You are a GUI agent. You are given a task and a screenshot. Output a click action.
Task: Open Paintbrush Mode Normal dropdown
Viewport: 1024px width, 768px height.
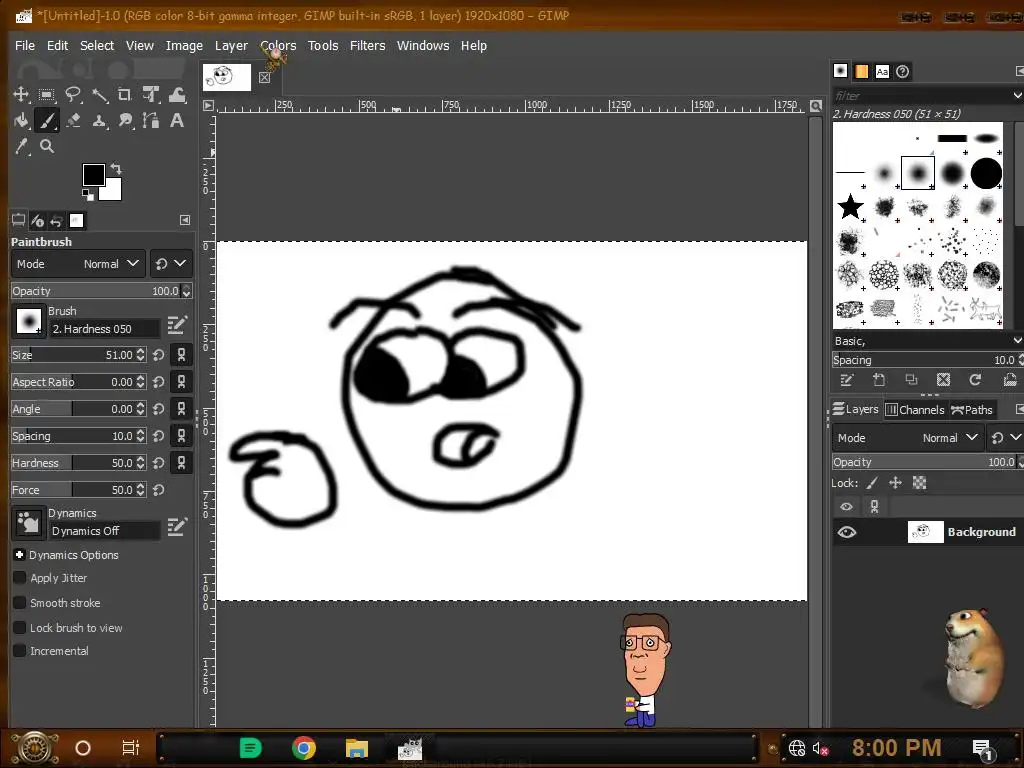(x=78, y=264)
